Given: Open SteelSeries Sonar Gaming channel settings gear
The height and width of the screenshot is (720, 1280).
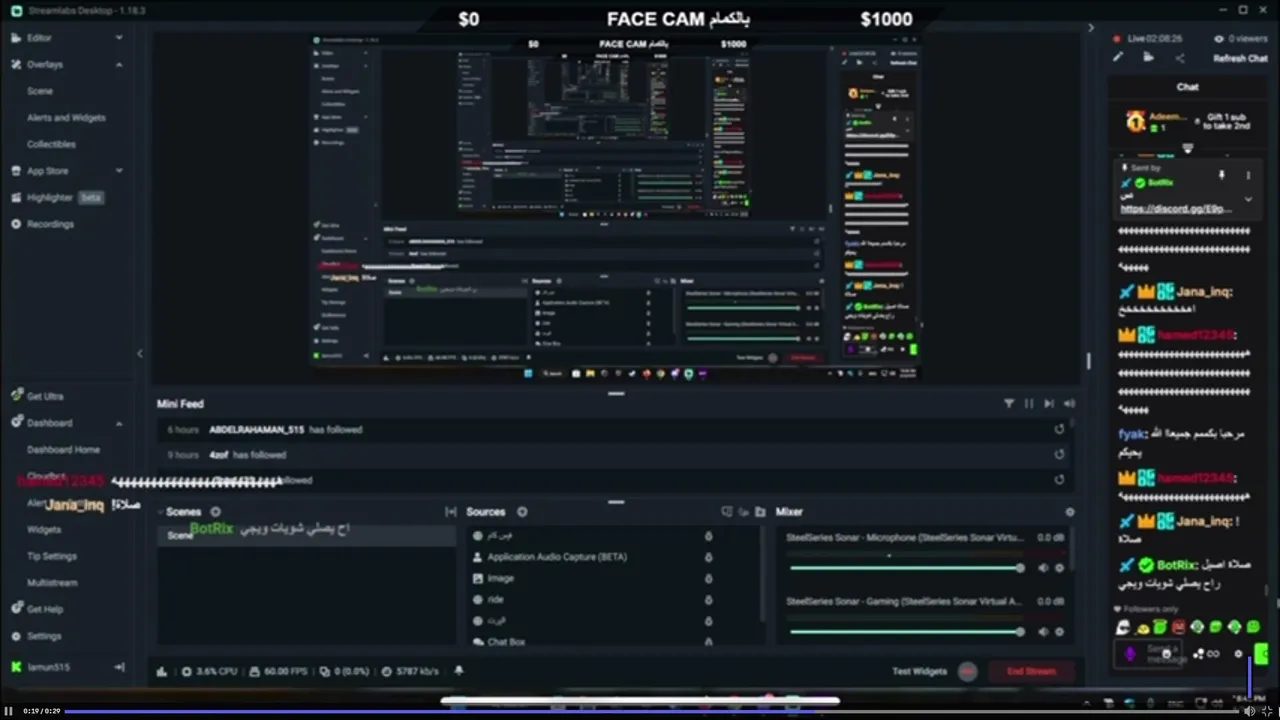Looking at the screenshot, I should [1060, 632].
